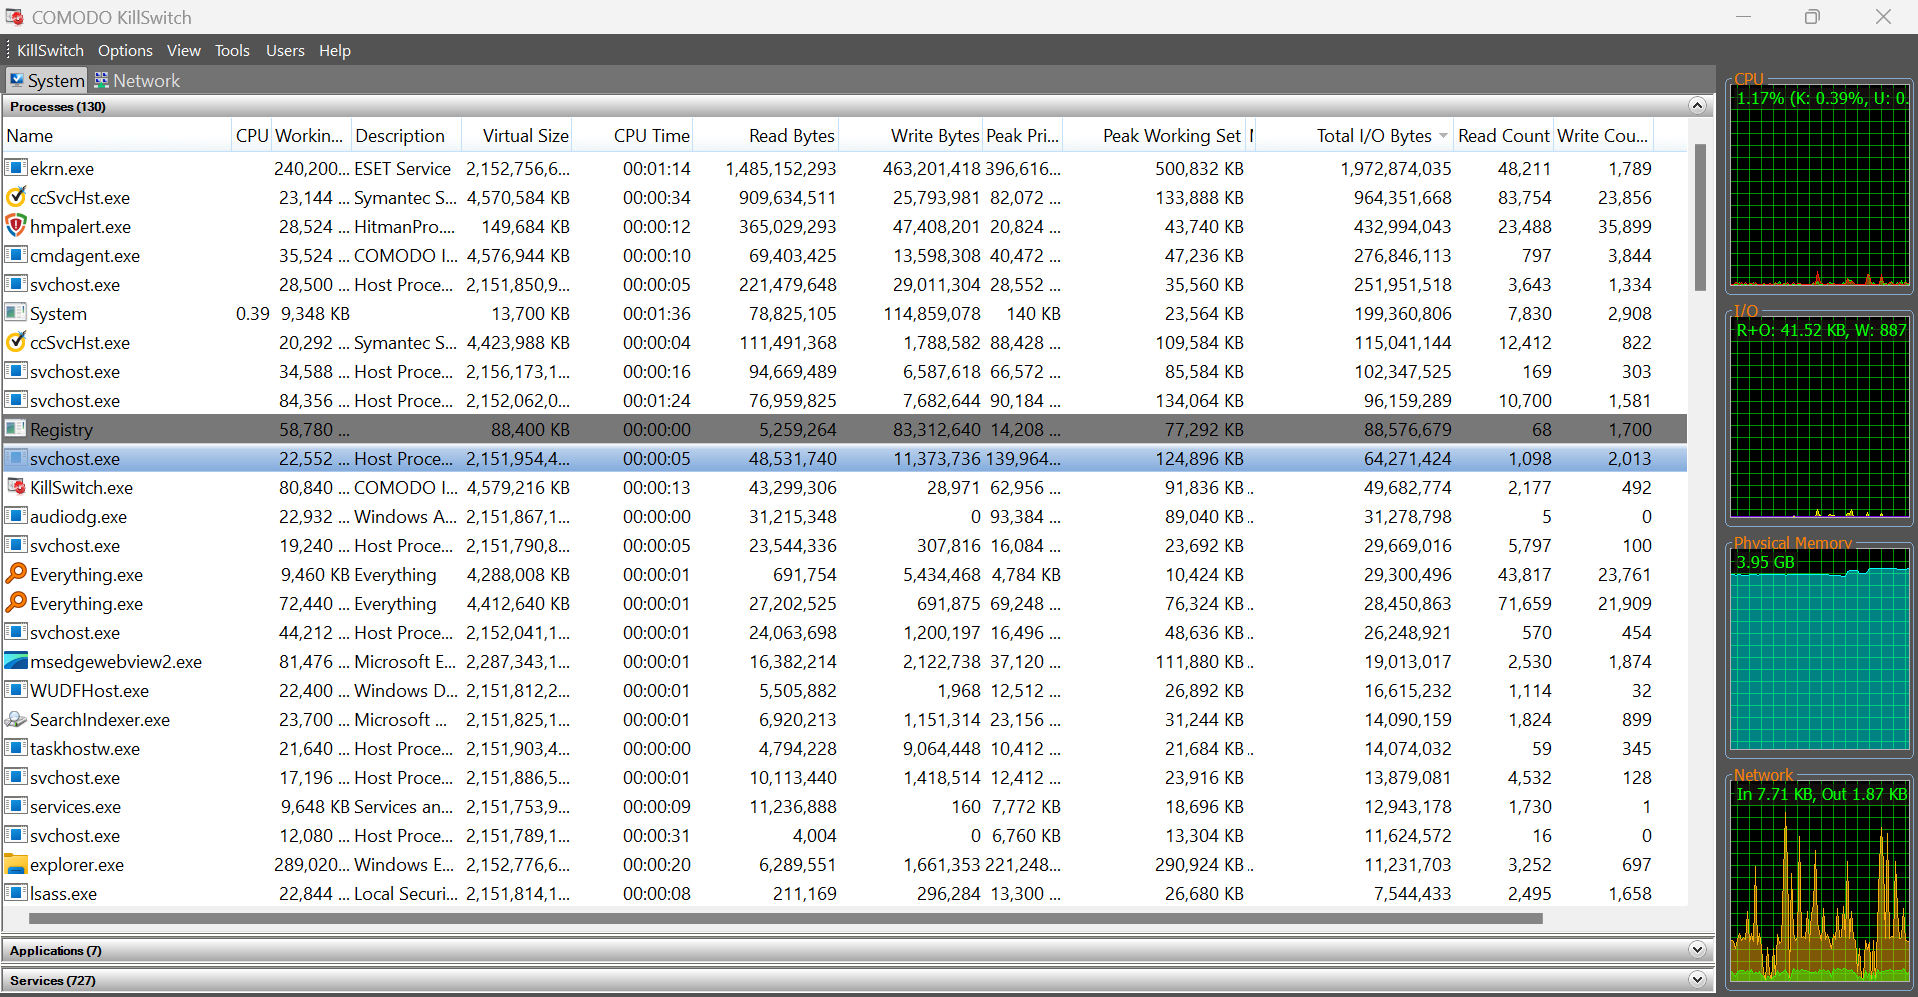Screen dimensions: 1918x997
Task: Click the icon beside the System process
Action: click(15, 313)
